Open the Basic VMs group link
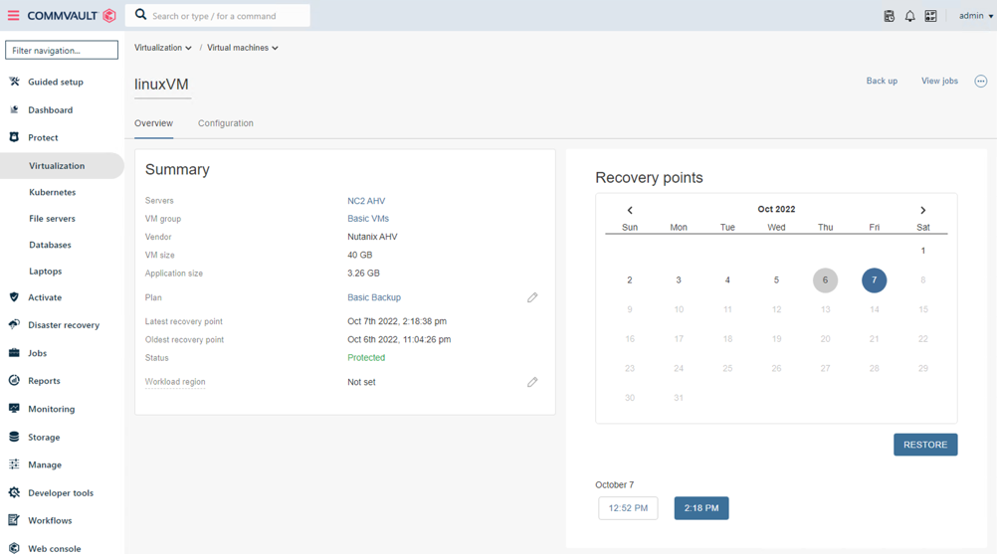The image size is (1002, 559). (368, 218)
